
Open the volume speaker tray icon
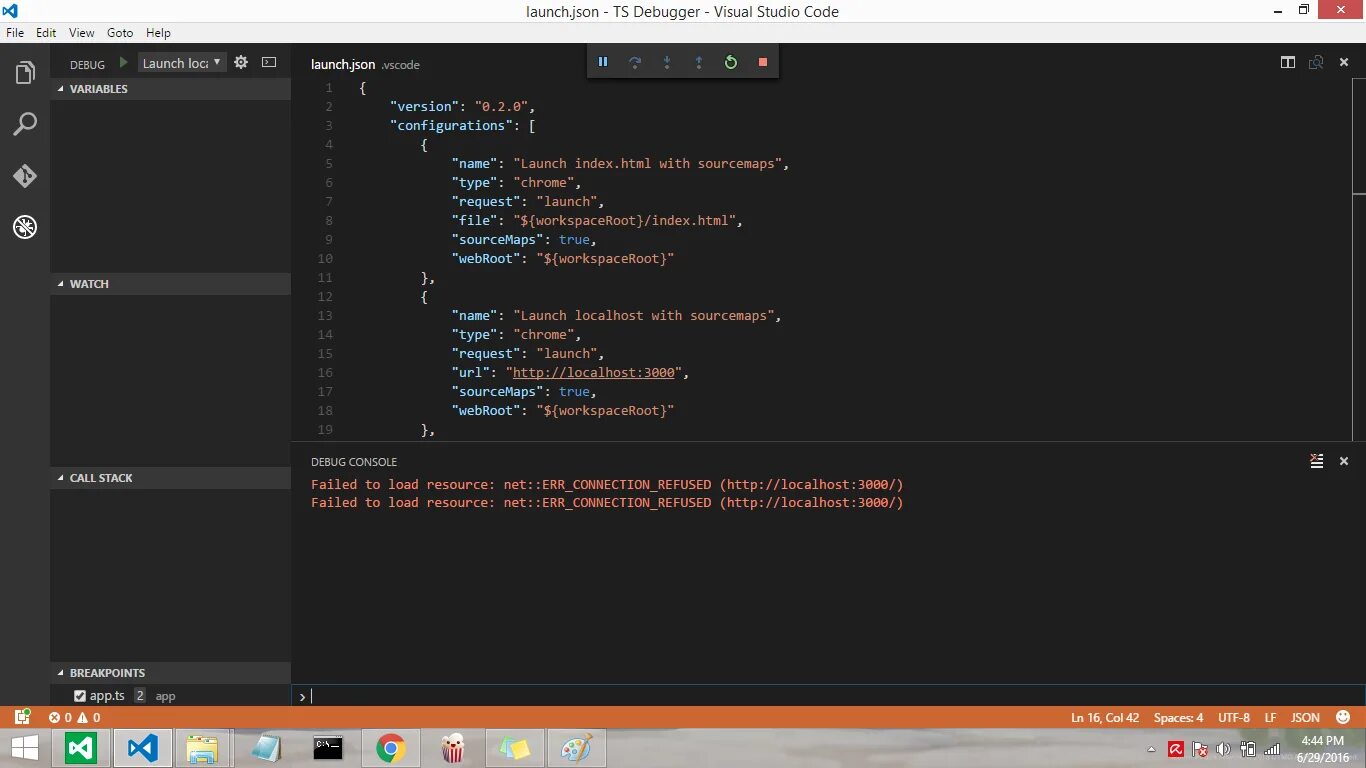(x=1224, y=749)
